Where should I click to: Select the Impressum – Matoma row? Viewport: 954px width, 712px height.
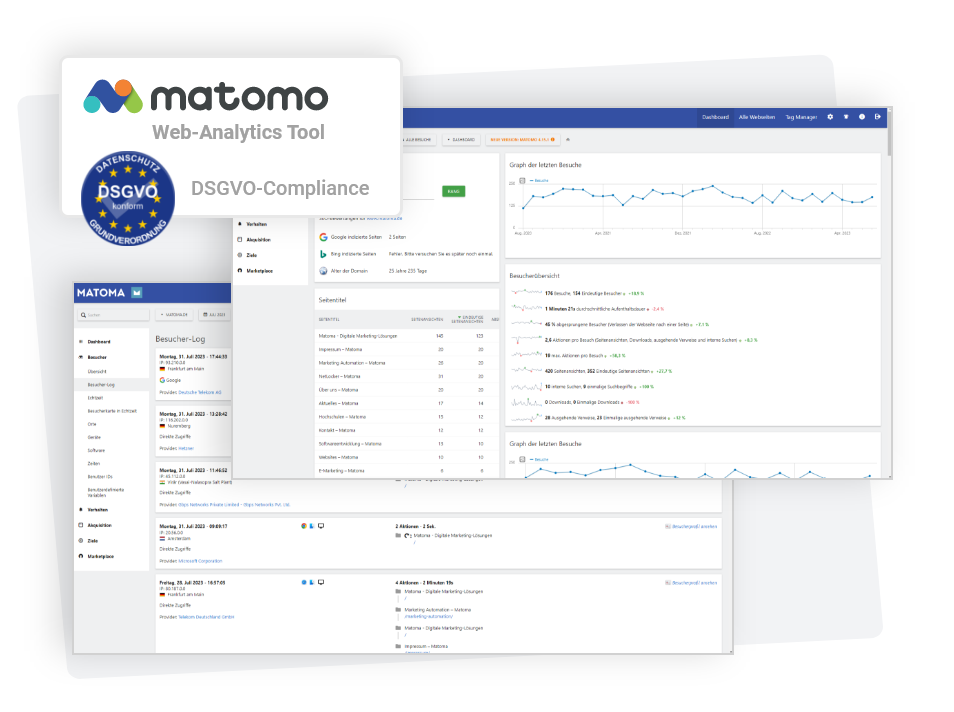[x=406, y=349]
